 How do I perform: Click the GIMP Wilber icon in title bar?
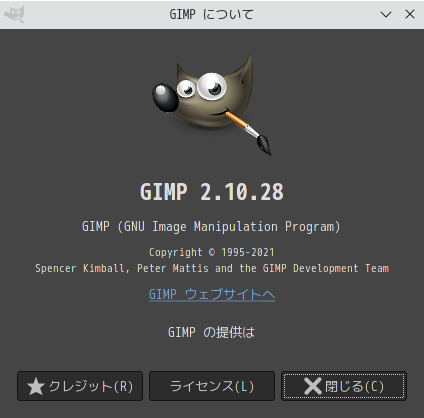(14, 14)
